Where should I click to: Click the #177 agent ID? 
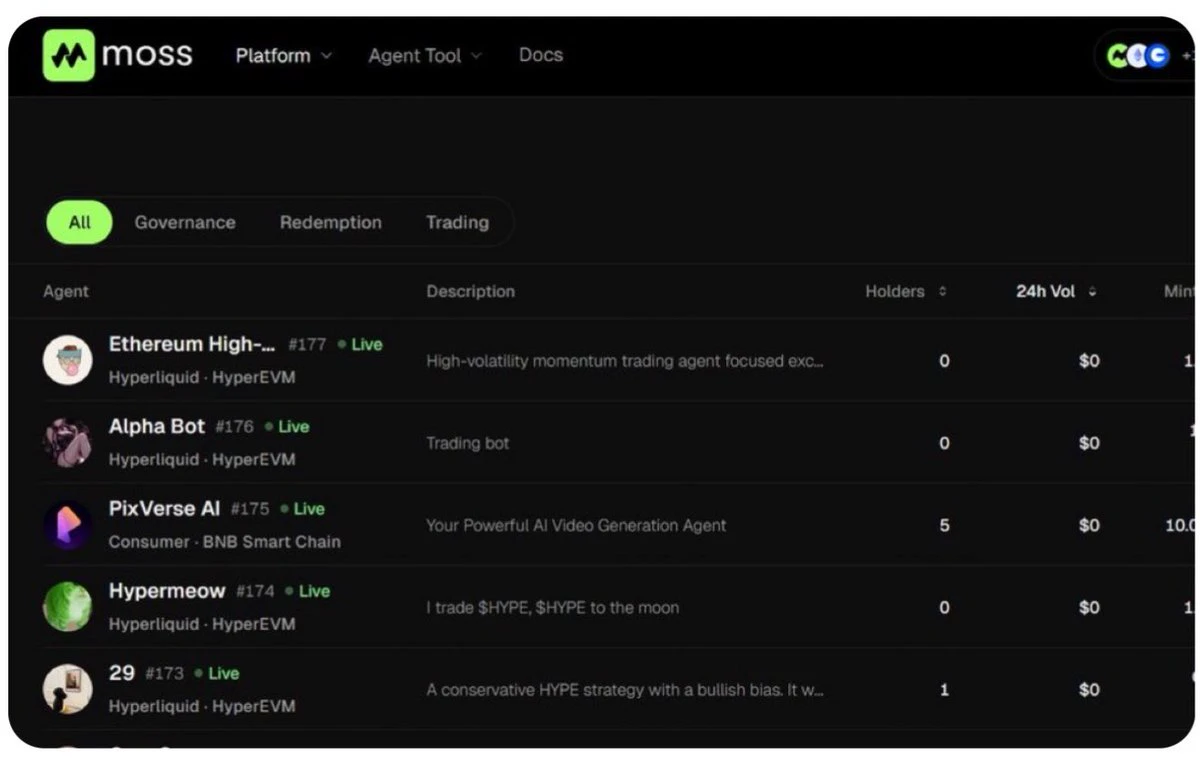click(307, 344)
